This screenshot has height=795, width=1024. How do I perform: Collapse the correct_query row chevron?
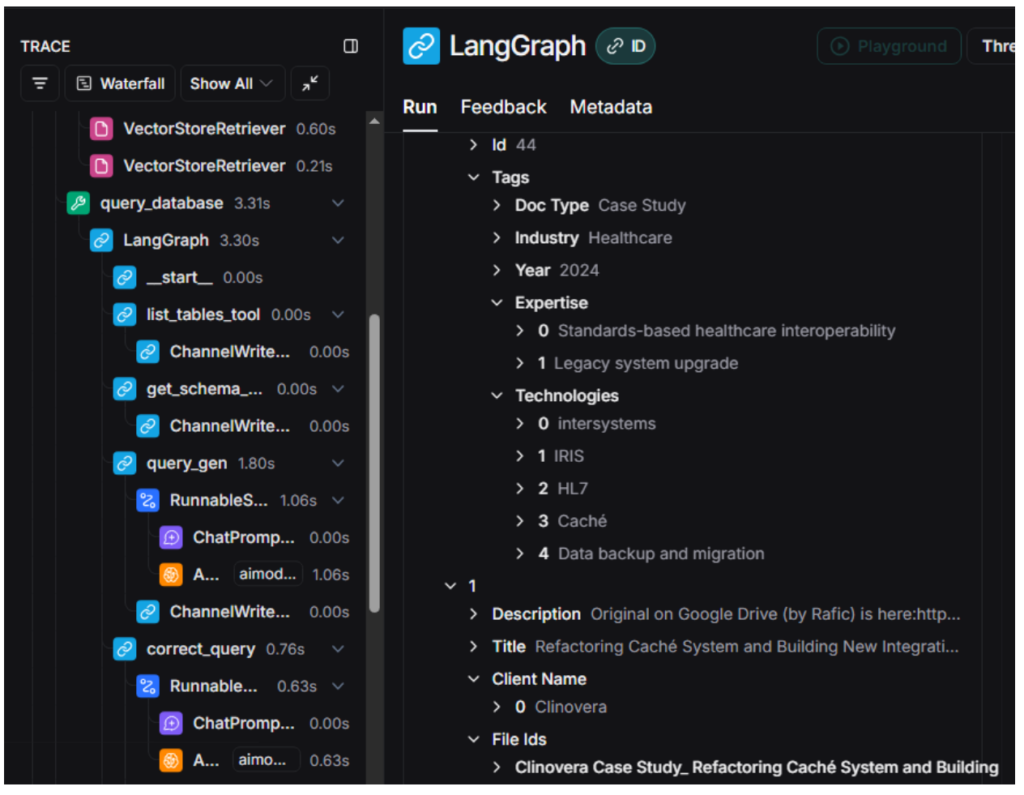click(x=338, y=649)
